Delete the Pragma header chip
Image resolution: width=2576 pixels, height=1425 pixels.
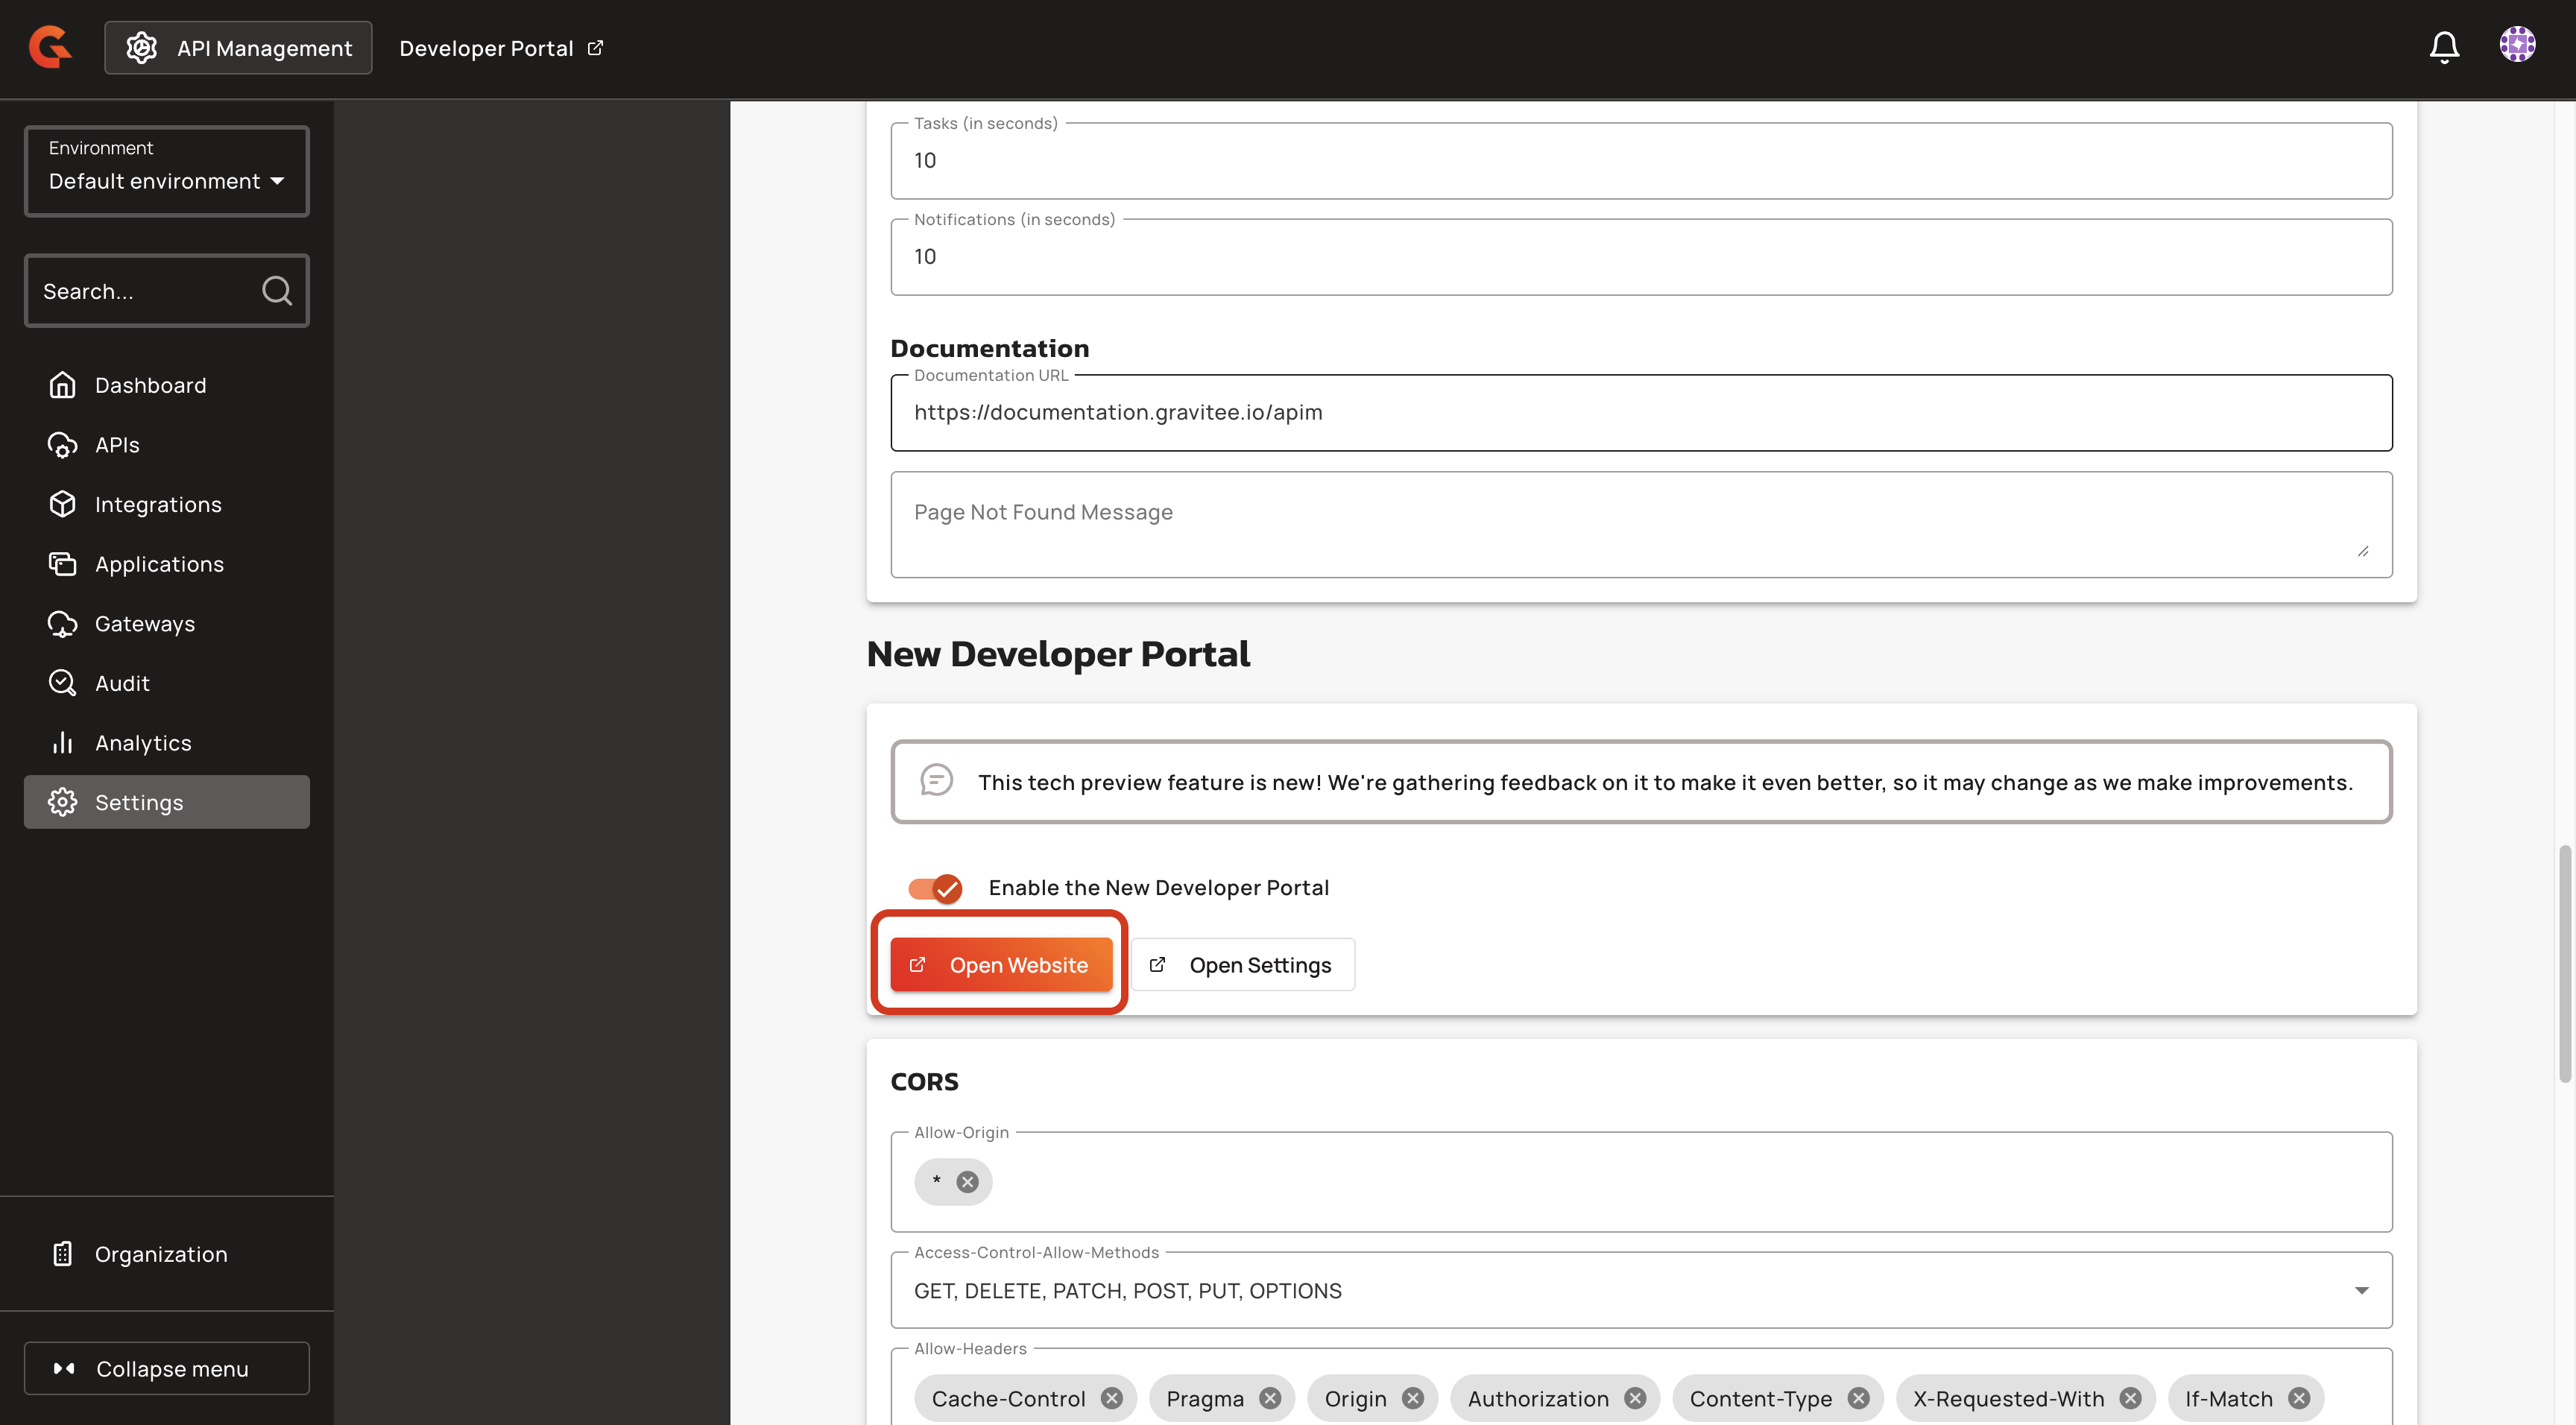(x=1270, y=1398)
